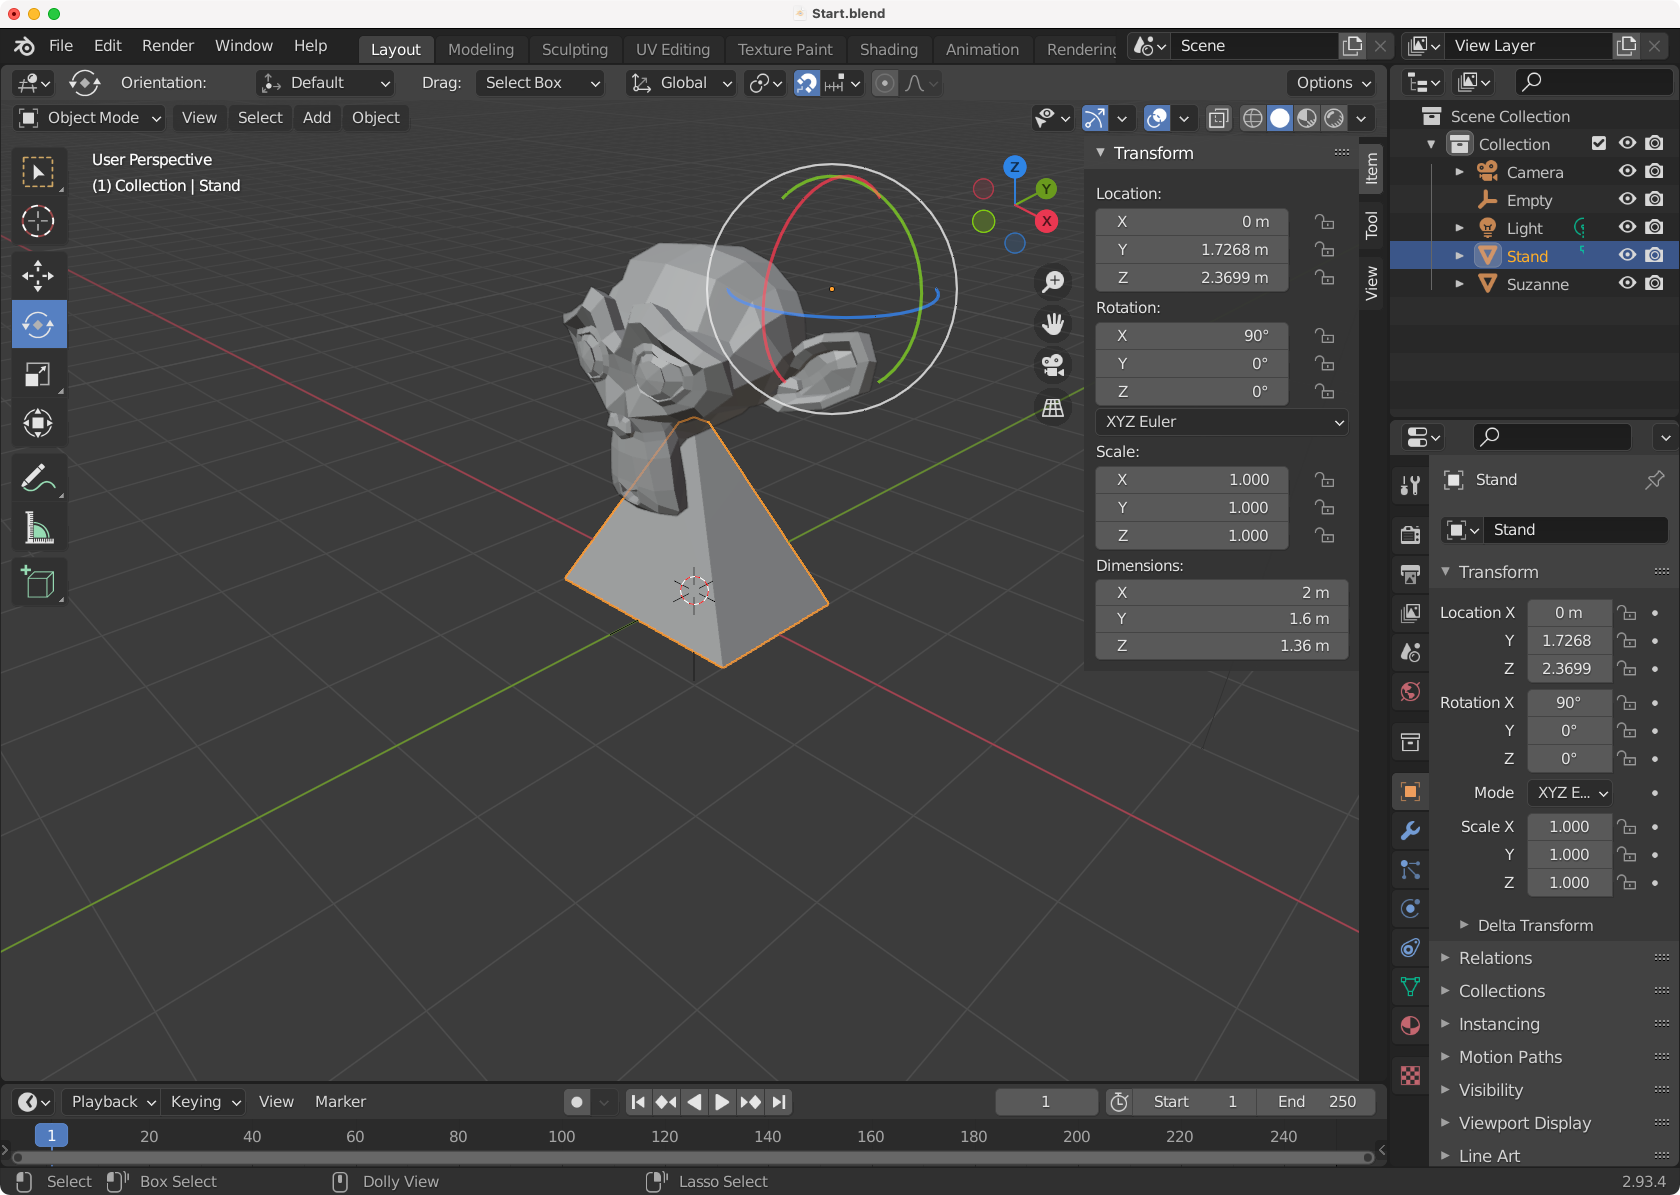Click the Add Cube tool
Image resolution: width=1680 pixels, height=1195 pixels.
38,582
